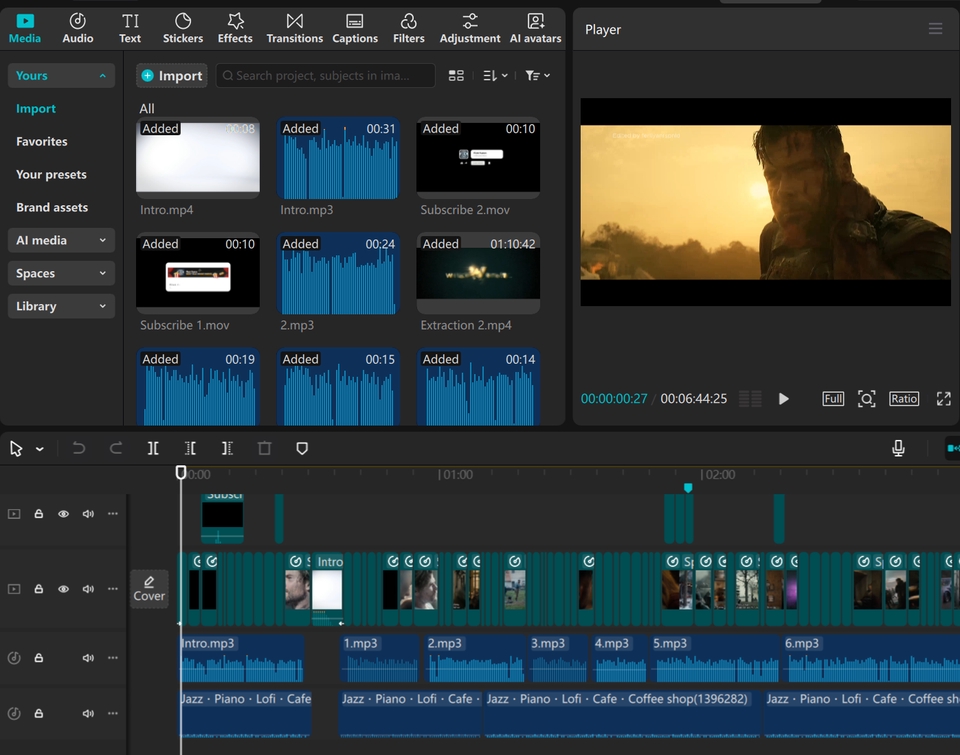Open Favorites in the sidebar
Screen dimensions: 960x755
click(x=42, y=141)
